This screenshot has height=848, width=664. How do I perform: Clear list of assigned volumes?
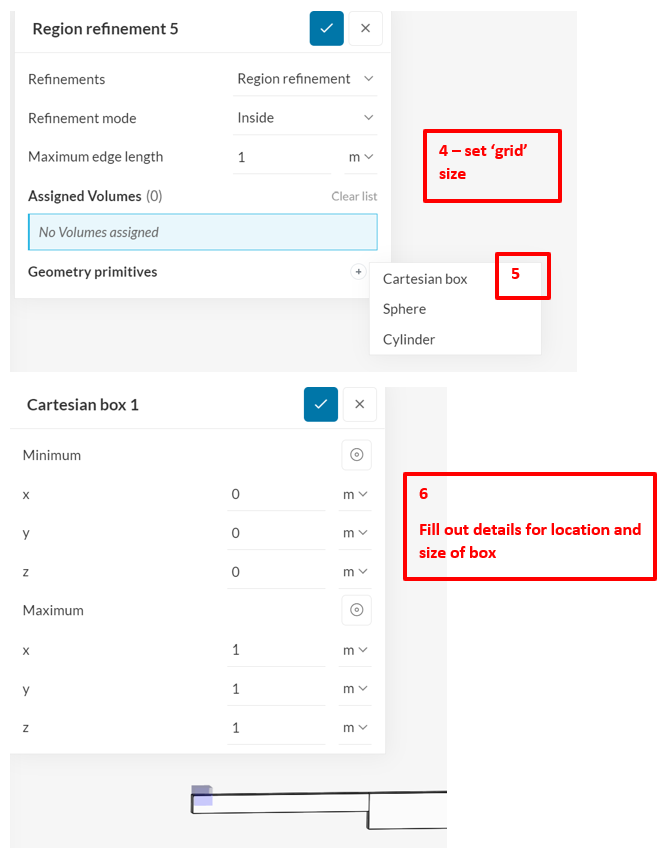point(354,196)
